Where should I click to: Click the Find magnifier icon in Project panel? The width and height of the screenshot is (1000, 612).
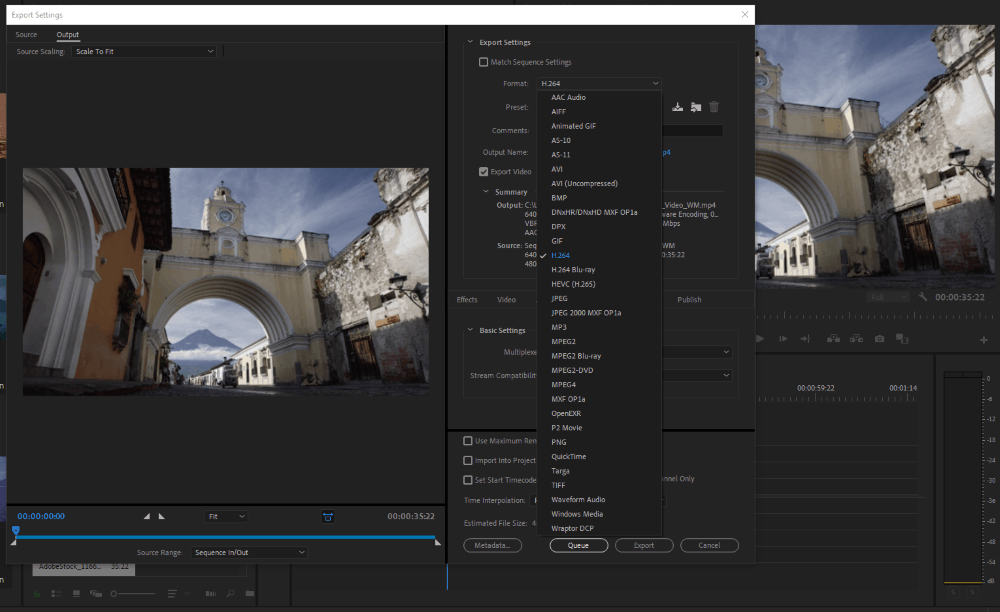pos(230,594)
